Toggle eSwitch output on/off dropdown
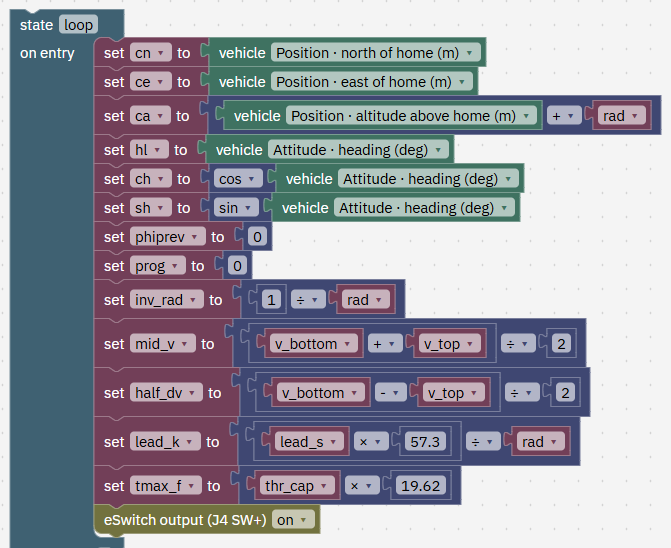This screenshot has width=671, height=548. (293, 520)
